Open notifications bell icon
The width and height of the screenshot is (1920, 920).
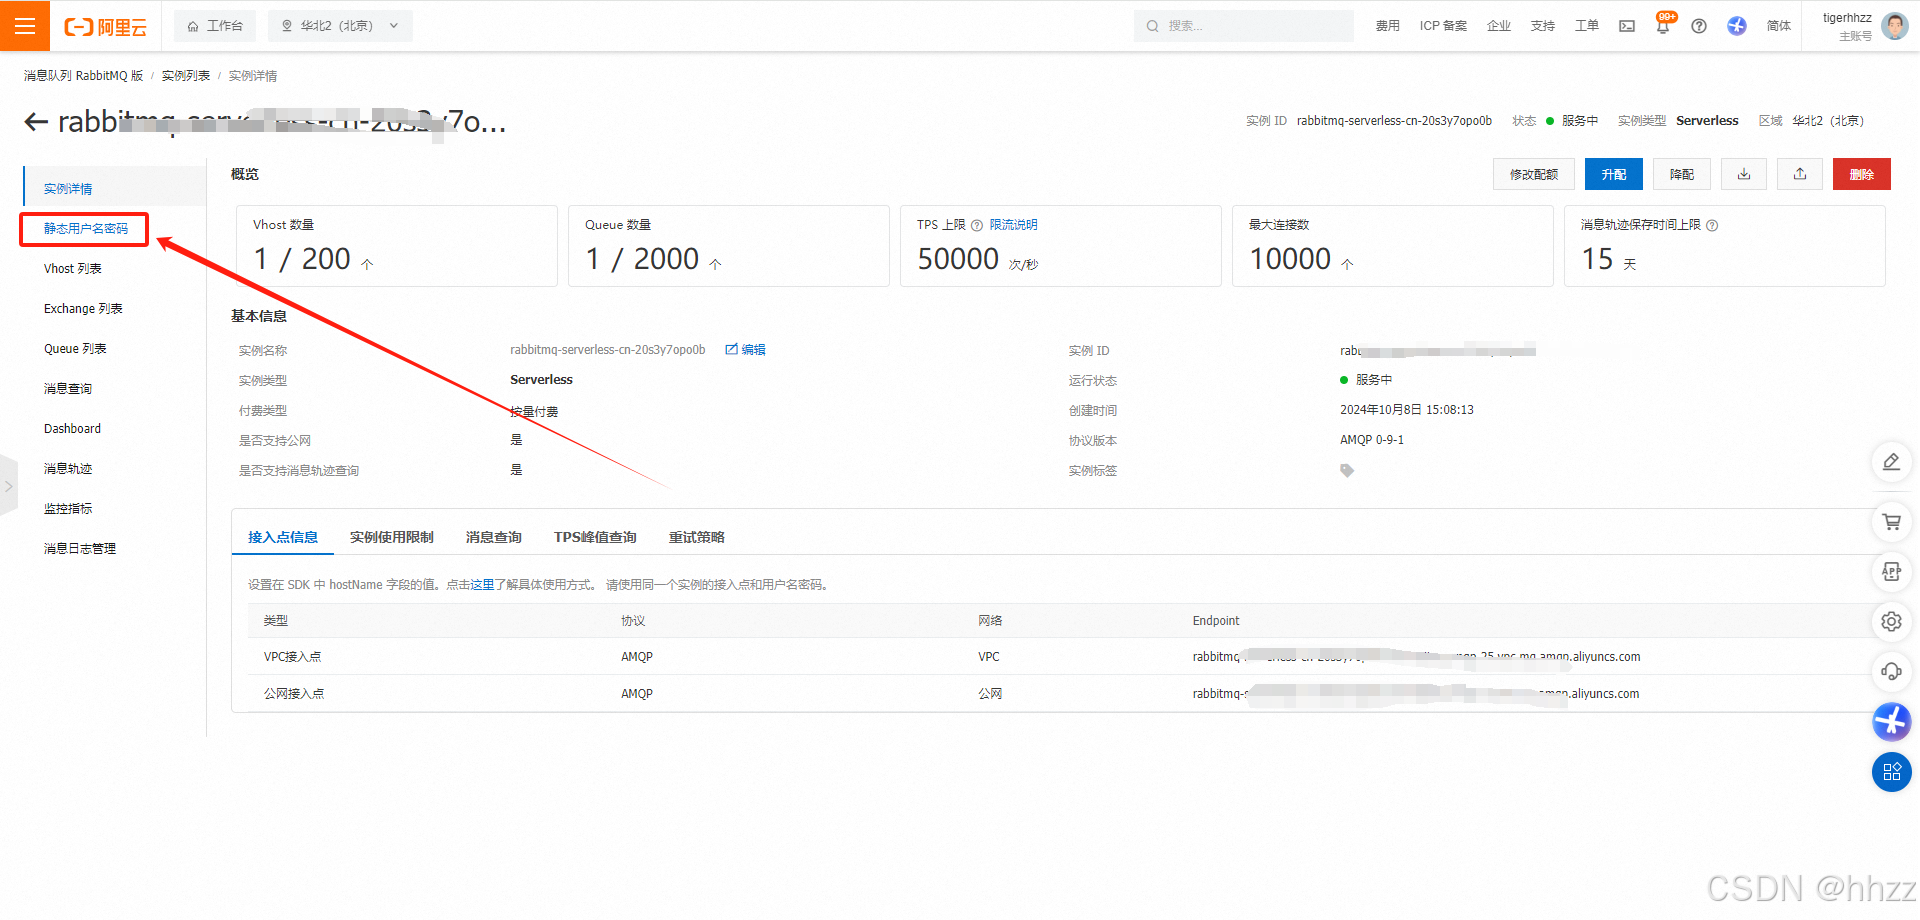[1663, 26]
